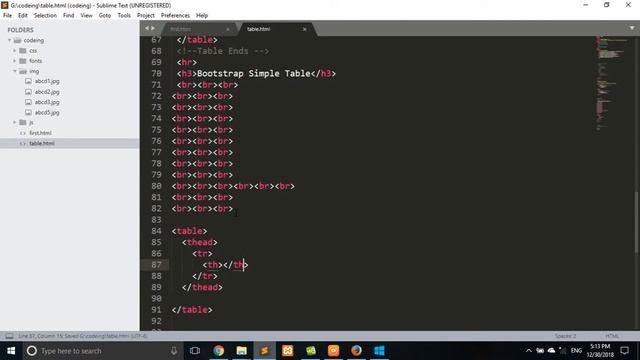
Task: Select the img folder icon
Action: (23, 71)
